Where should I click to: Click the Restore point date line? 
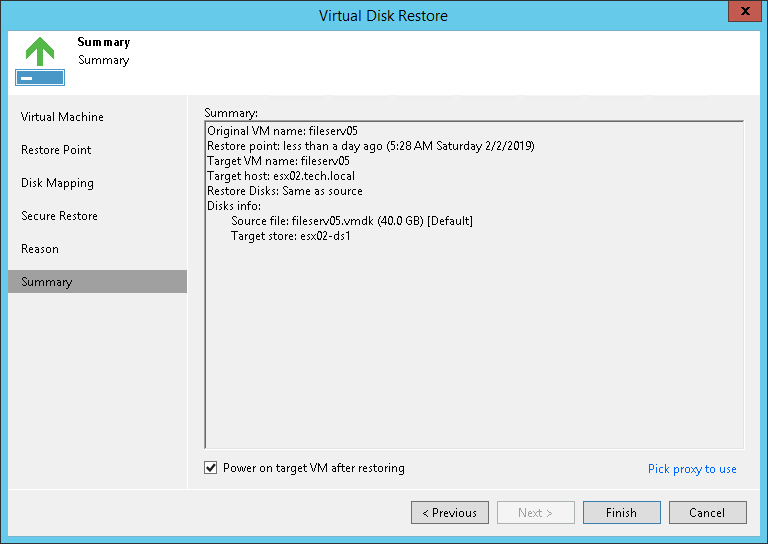(370, 146)
